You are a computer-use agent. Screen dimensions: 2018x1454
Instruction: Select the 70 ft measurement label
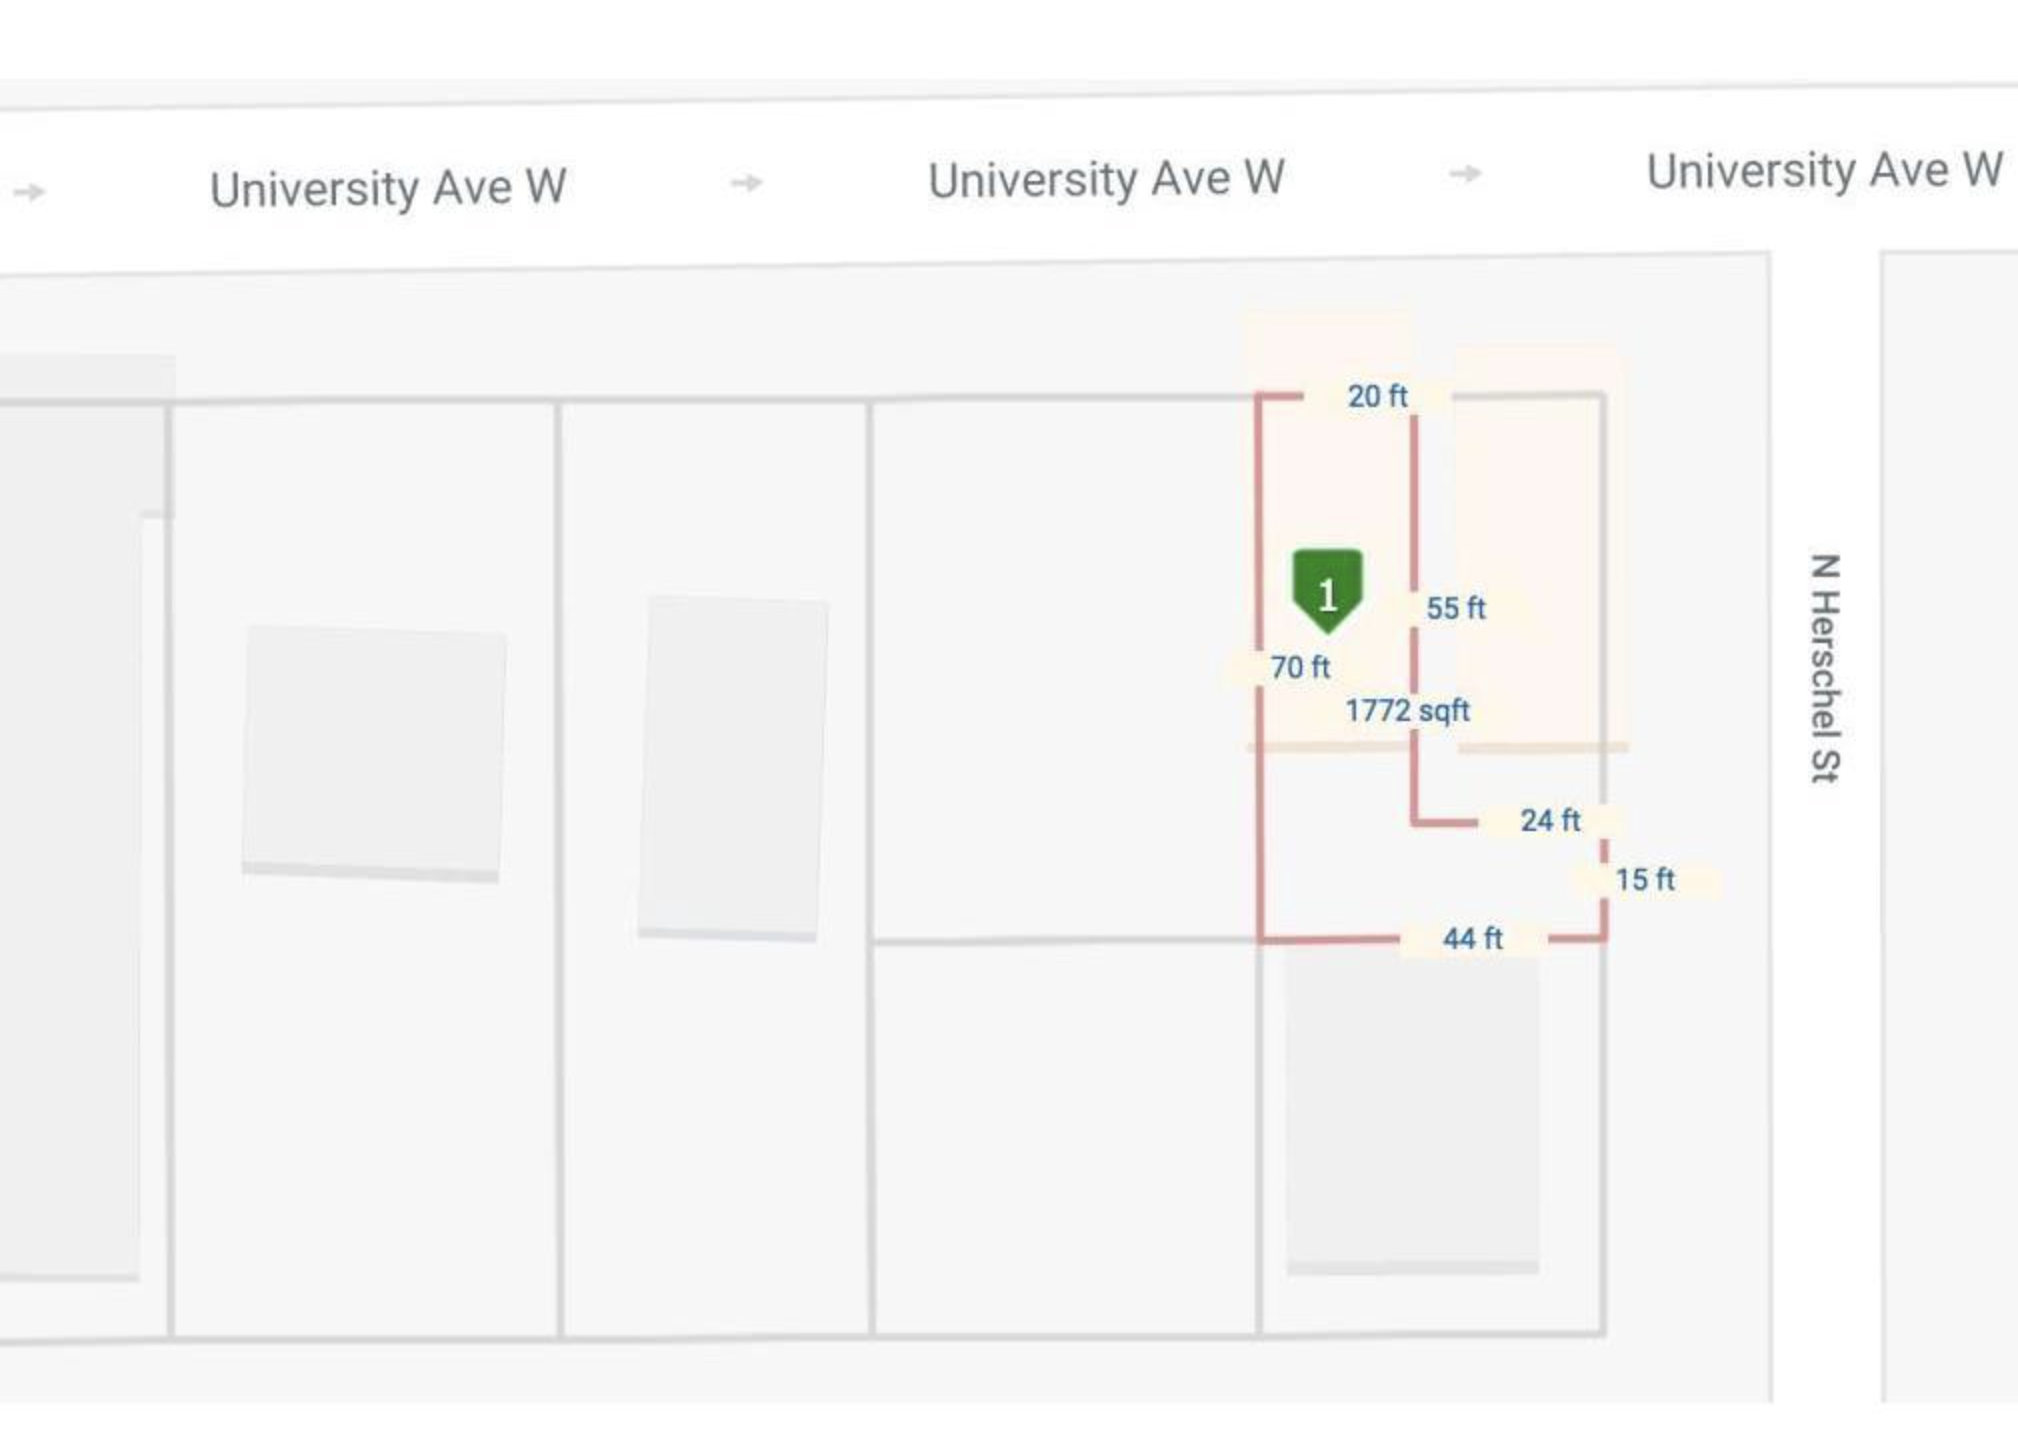[1299, 667]
